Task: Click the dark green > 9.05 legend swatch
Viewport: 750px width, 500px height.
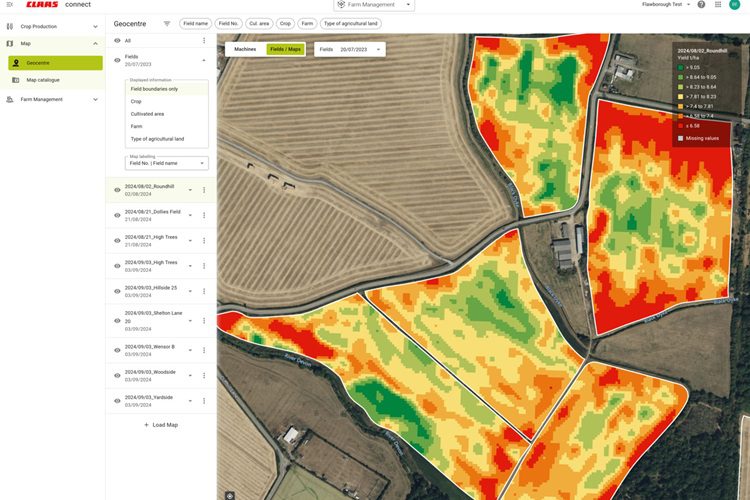Action: point(682,68)
